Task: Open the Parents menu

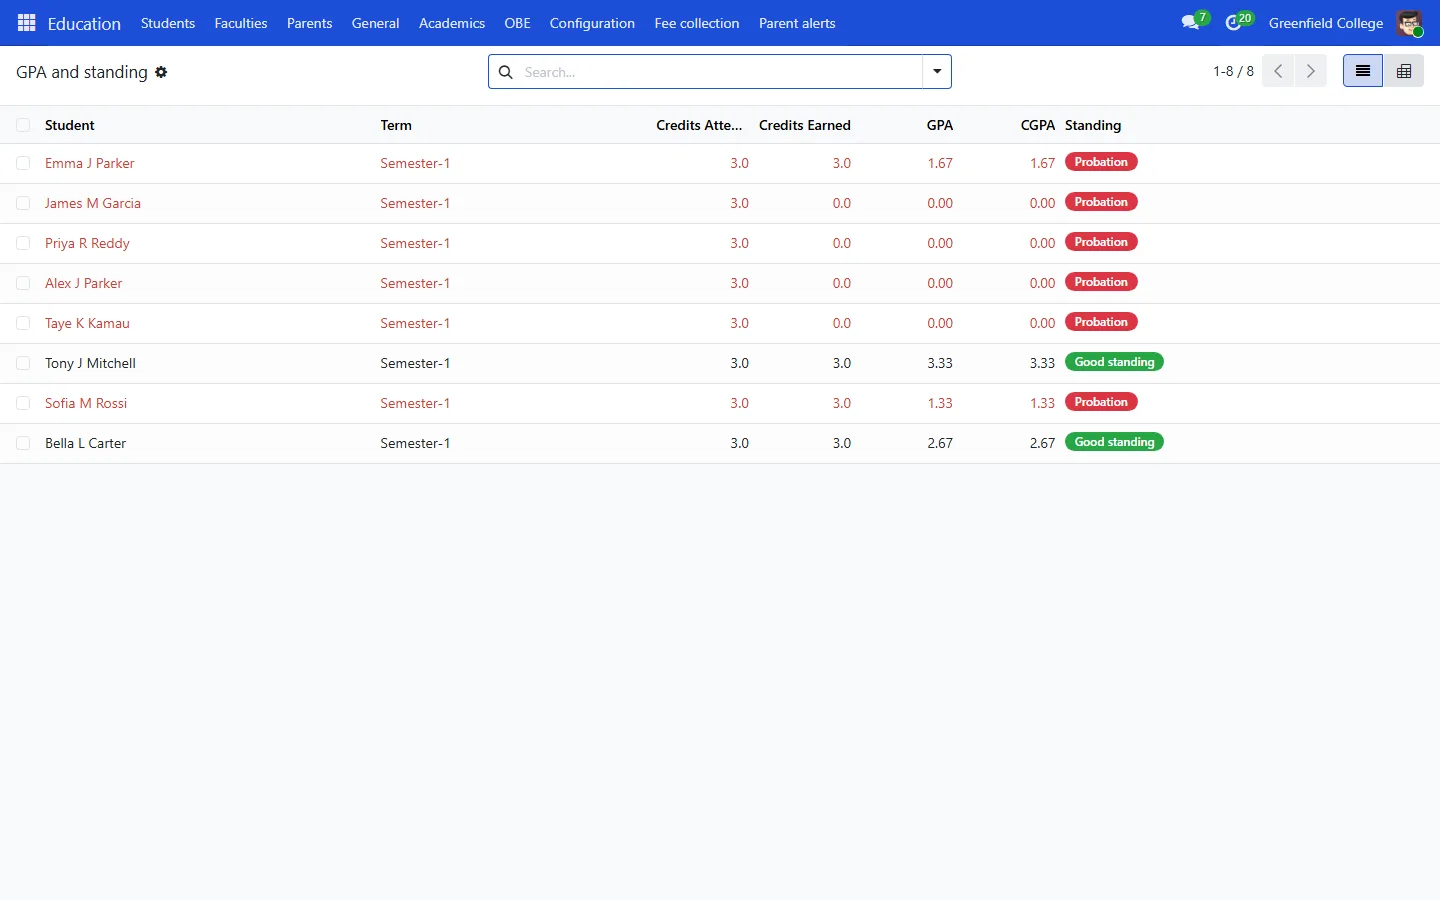Action: click(309, 23)
